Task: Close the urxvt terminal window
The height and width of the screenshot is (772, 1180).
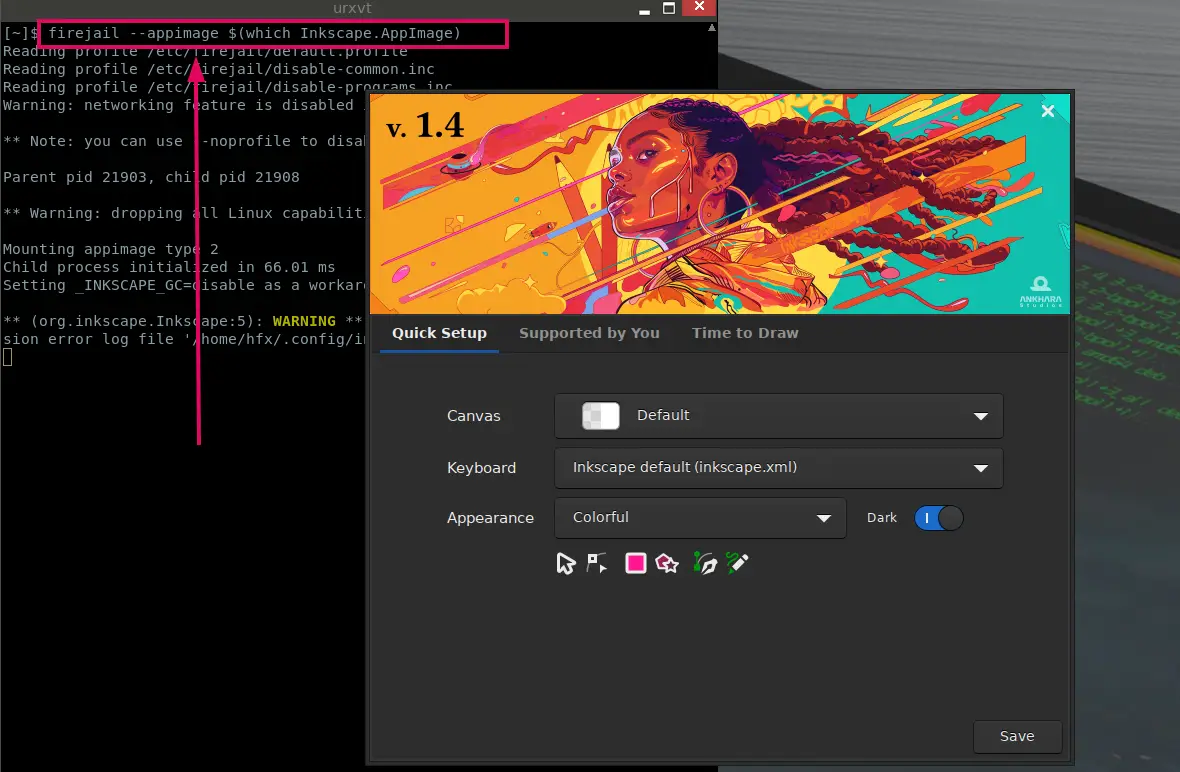Action: pos(699,8)
